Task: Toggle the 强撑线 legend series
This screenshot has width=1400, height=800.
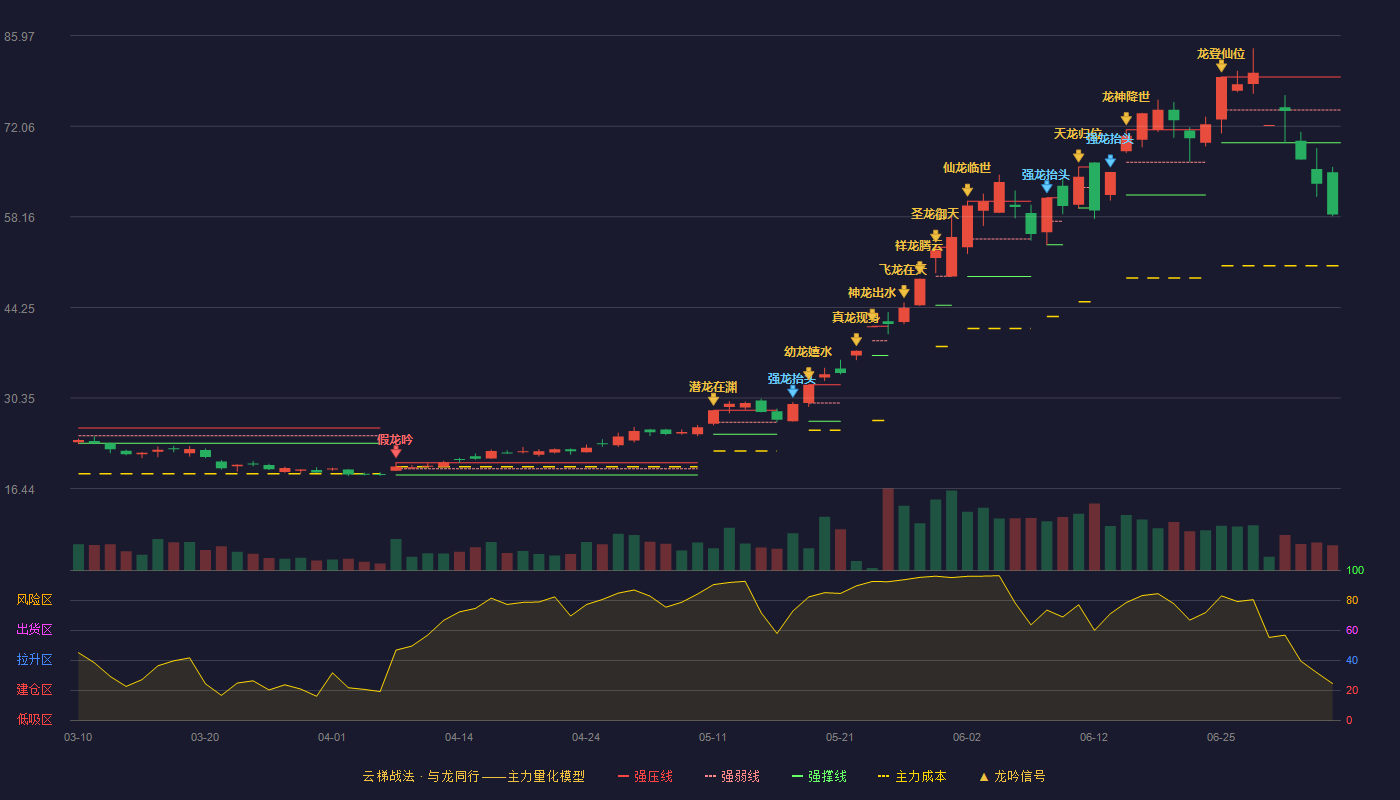Action: point(819,776)
